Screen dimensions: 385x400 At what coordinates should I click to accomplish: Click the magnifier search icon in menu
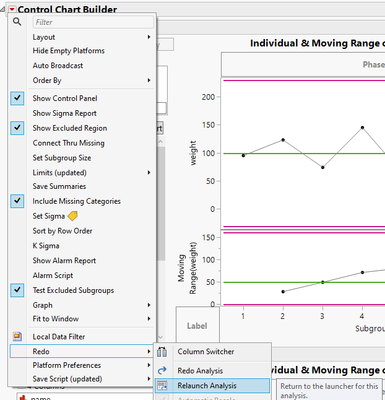click(x=17, y=22)
